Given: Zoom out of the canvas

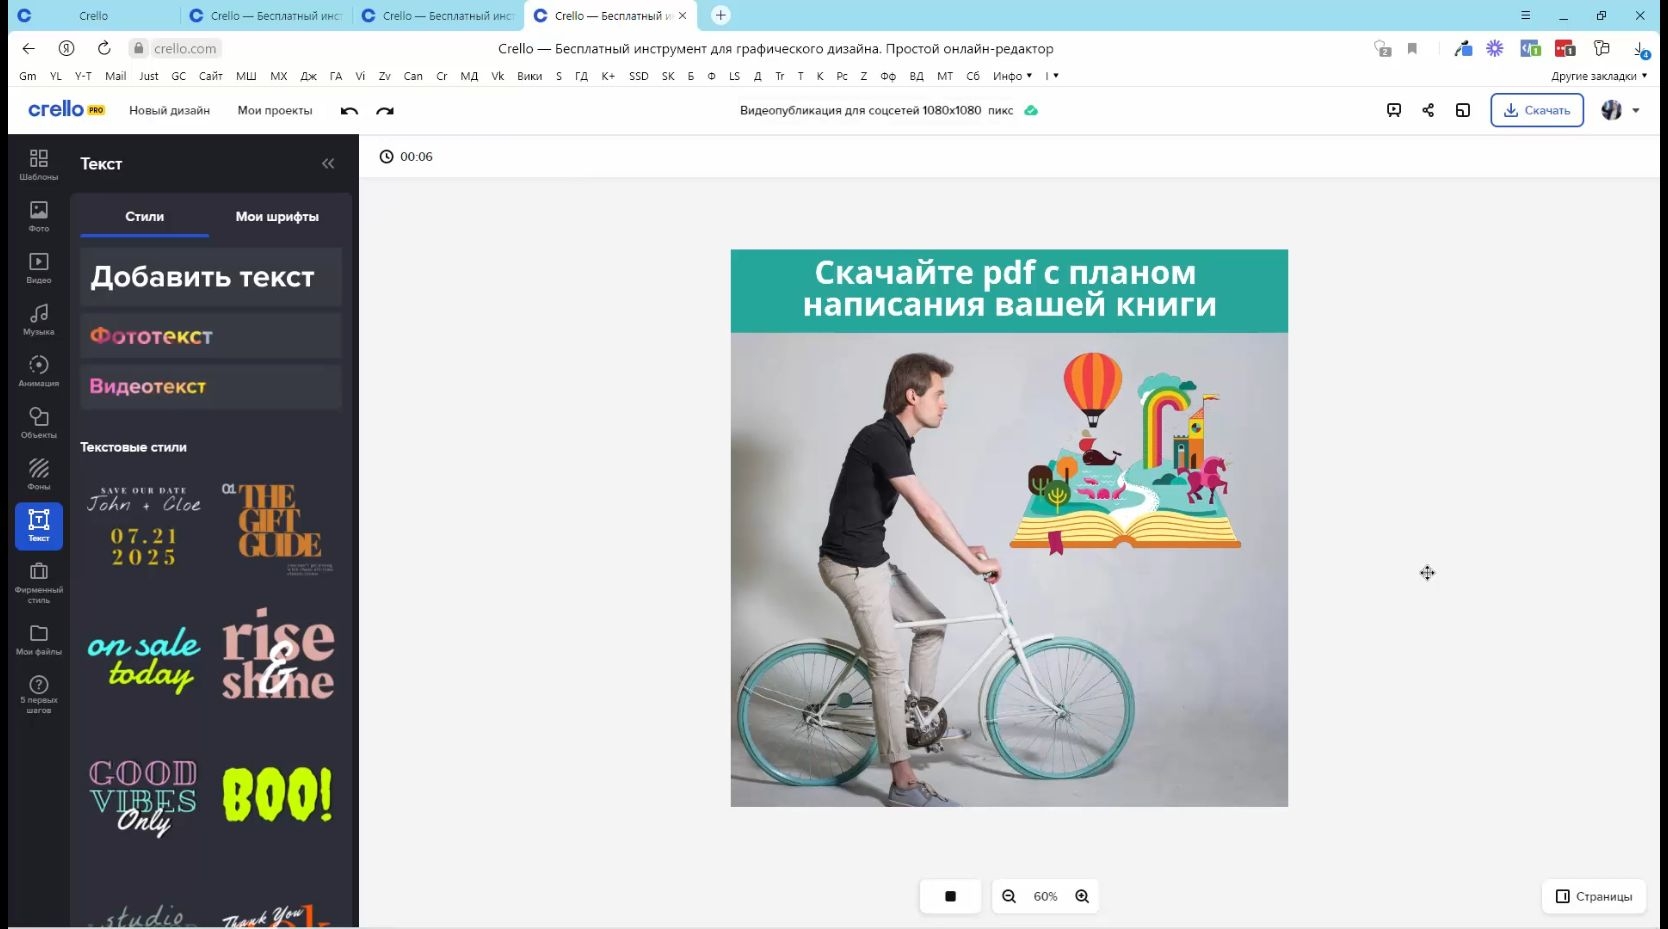Looking at the screenshot, I should coord(1009,896).
